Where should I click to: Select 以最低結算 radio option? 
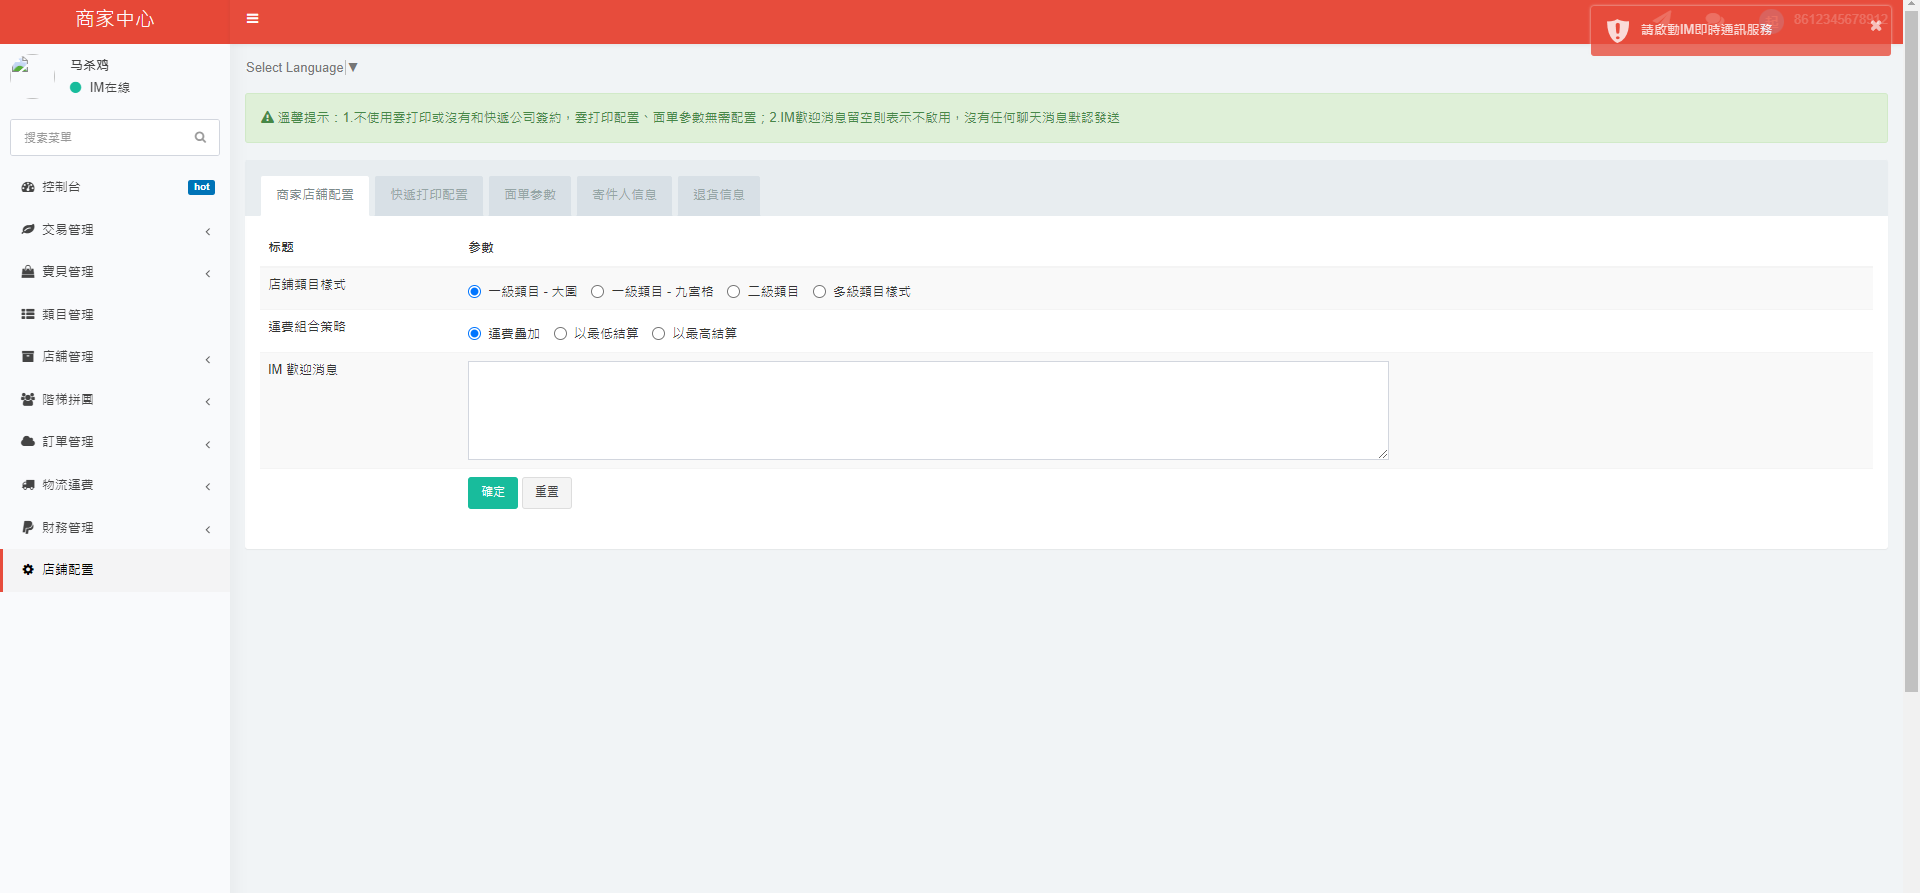click(x=560, y=334)
